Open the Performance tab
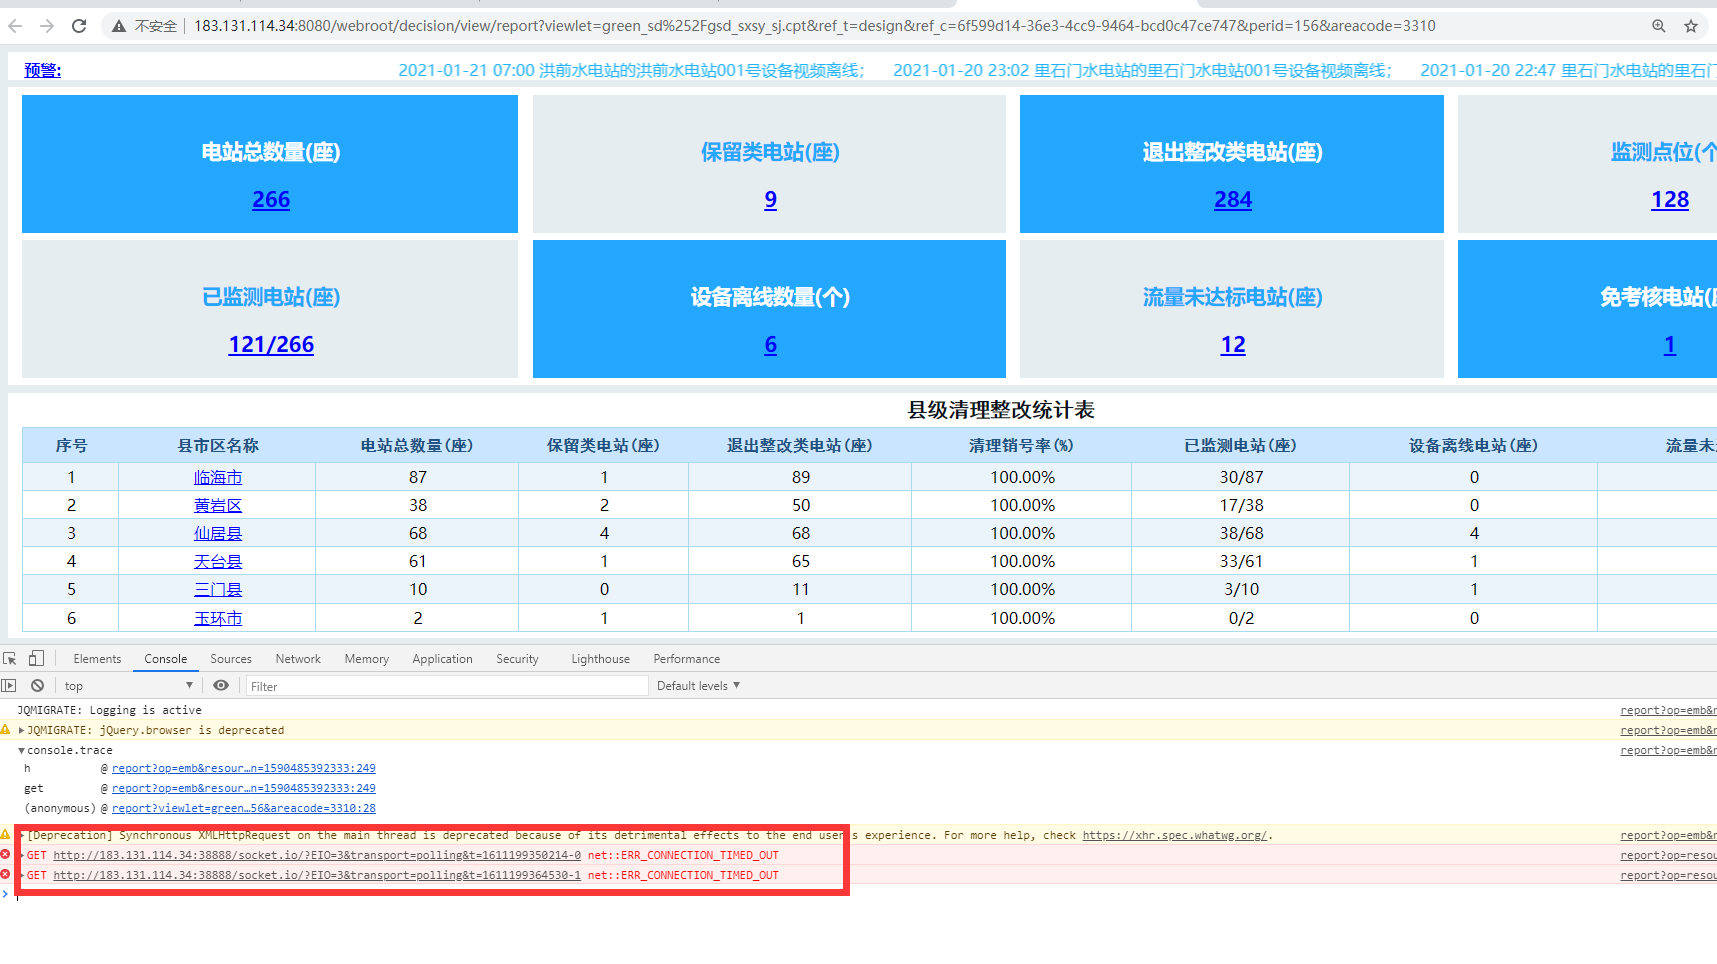Image resolution: width=1717 pixels, height=964 pixels. click(686, 659)
